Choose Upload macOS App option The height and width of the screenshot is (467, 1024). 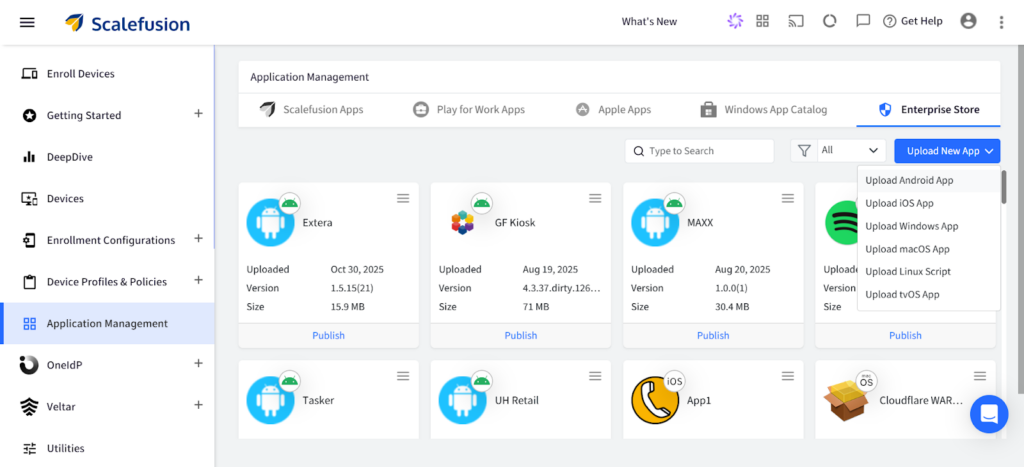[x=907, y=249]
